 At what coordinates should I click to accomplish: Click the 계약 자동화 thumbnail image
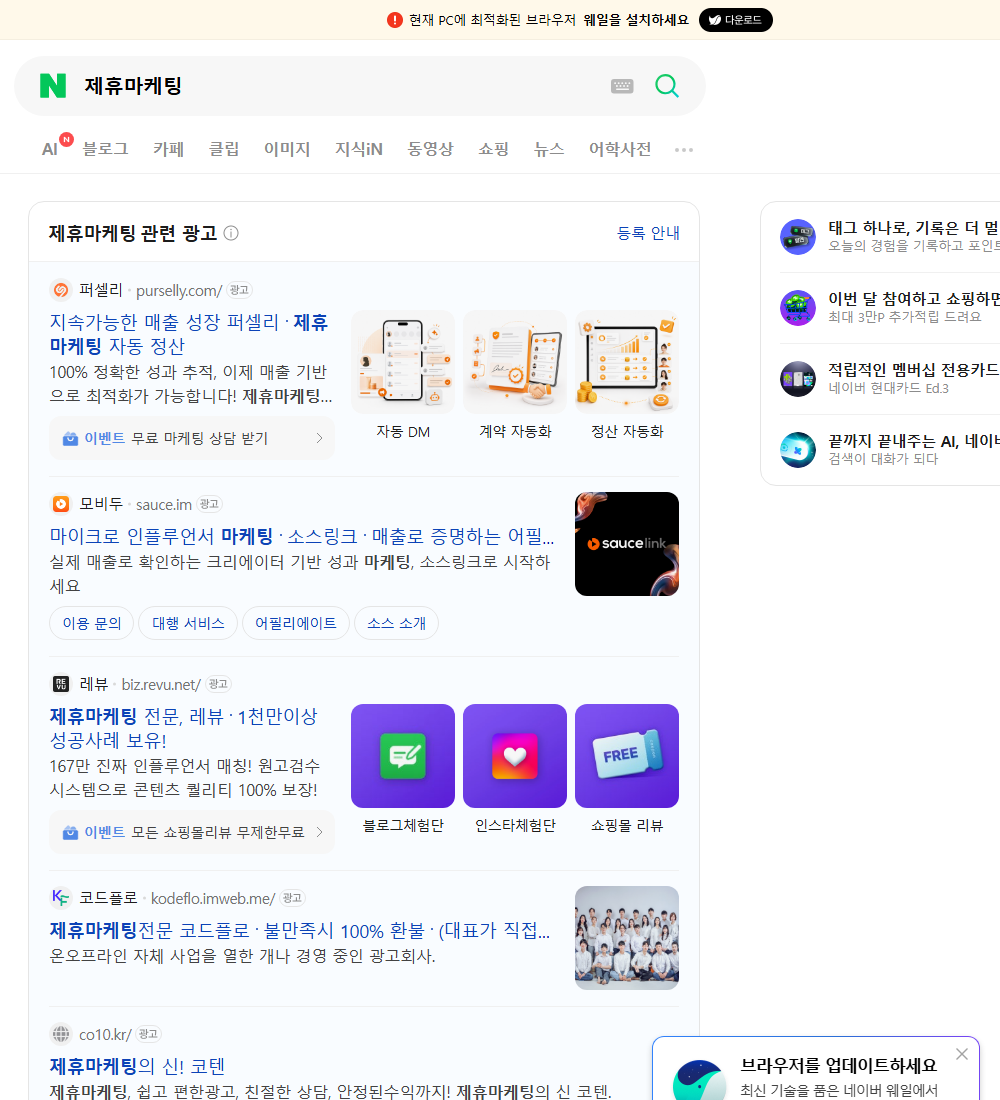(x=515, y=362)
